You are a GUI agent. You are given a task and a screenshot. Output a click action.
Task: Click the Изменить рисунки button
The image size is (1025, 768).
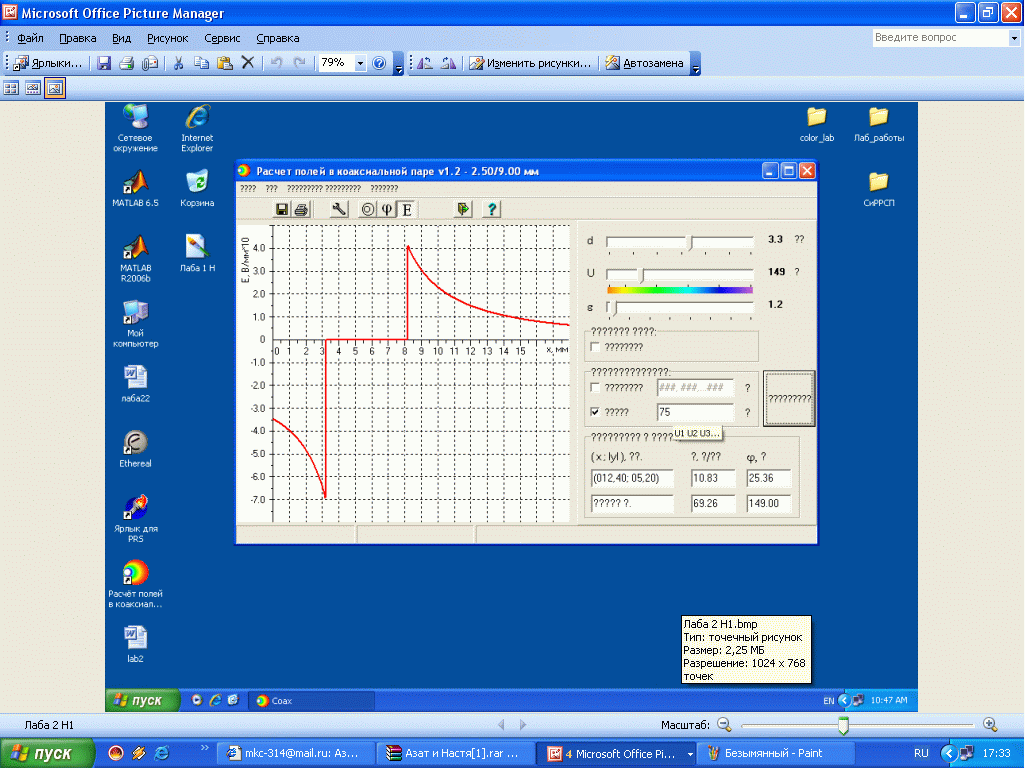click(x=530, y=63)
